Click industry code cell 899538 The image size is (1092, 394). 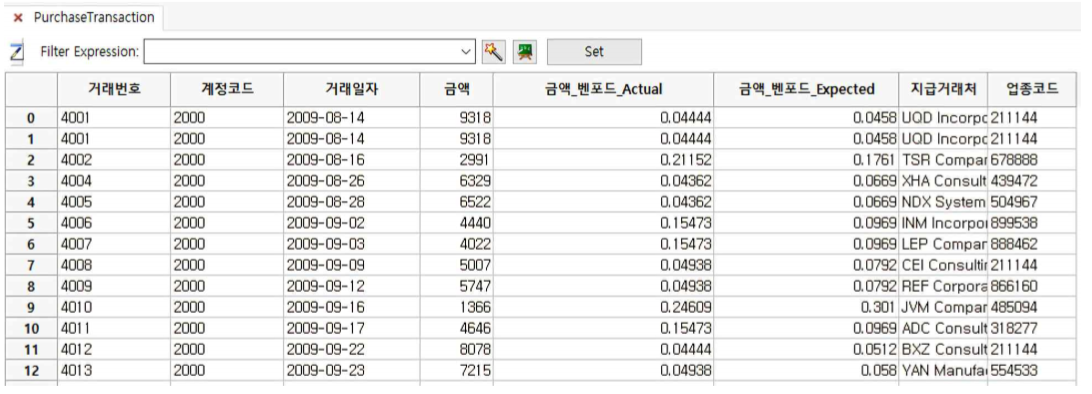point(1033,223)
